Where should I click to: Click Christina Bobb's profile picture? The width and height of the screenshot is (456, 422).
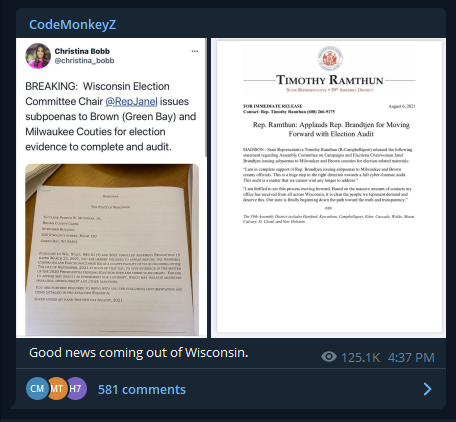(38, 56)
